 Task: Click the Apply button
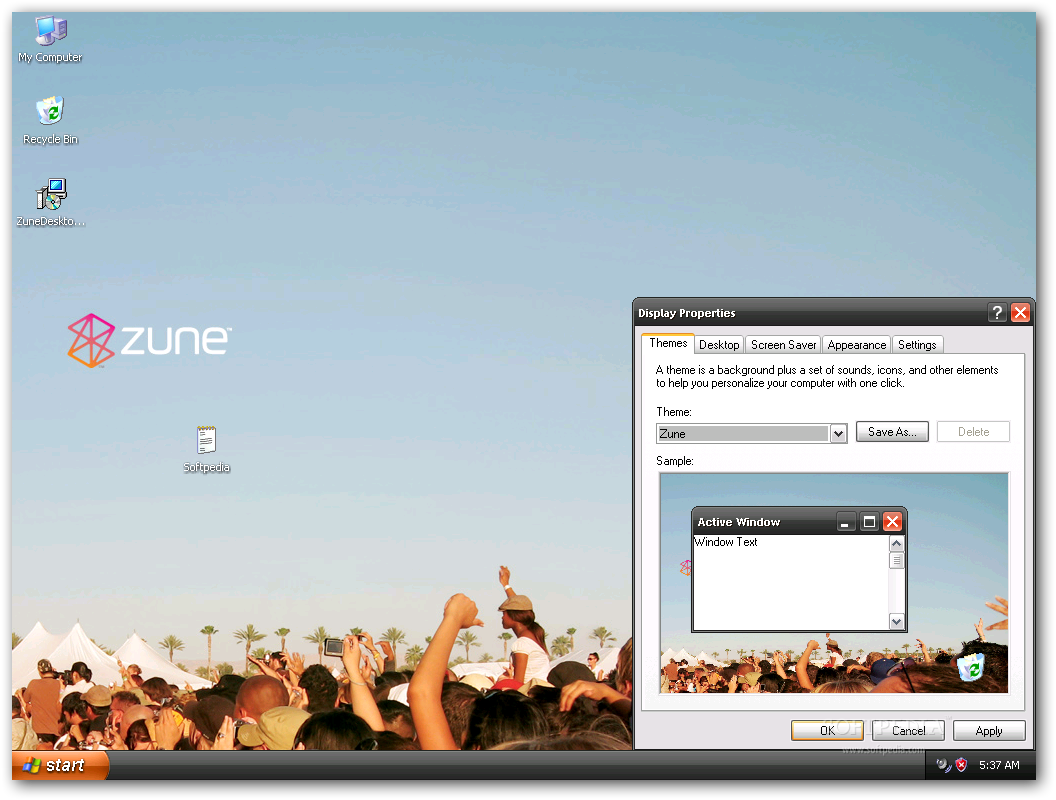(989, 731)
